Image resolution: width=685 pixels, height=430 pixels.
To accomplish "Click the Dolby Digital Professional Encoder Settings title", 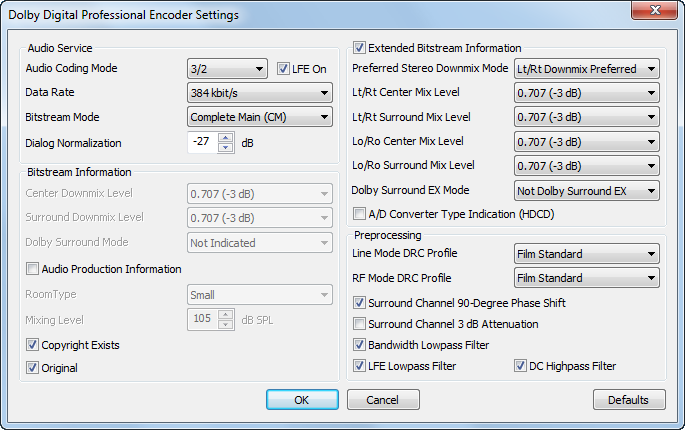I will point(124,15).
